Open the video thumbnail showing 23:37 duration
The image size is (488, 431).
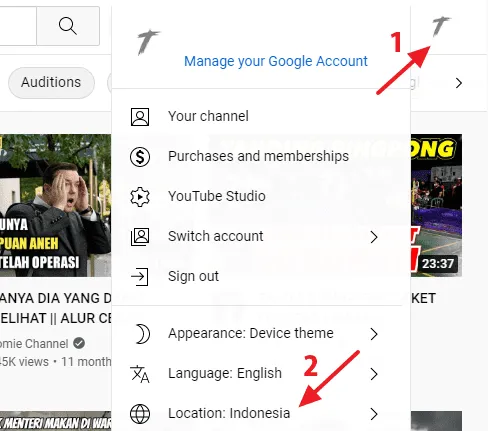pyautogui.click(x=436, y=205)
